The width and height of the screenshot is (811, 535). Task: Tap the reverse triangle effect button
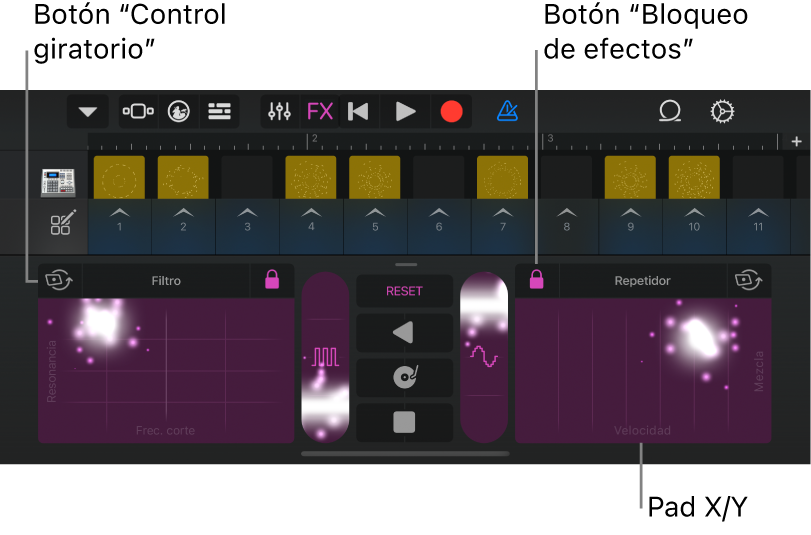click(404, 333)
